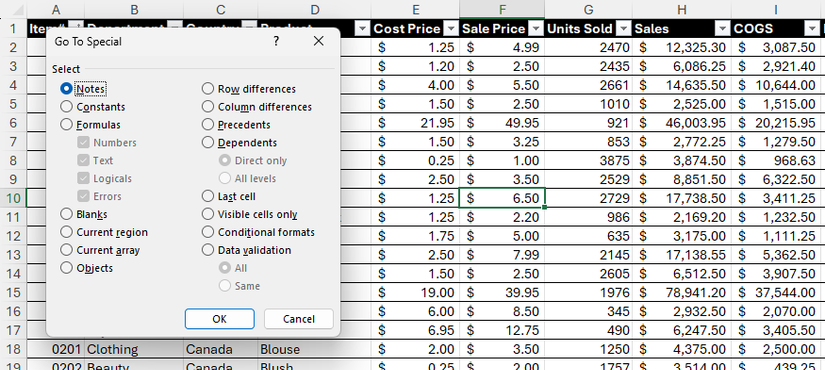Click Sales cell 78,941.20
The image size is (825, 370).
(682, 293)
